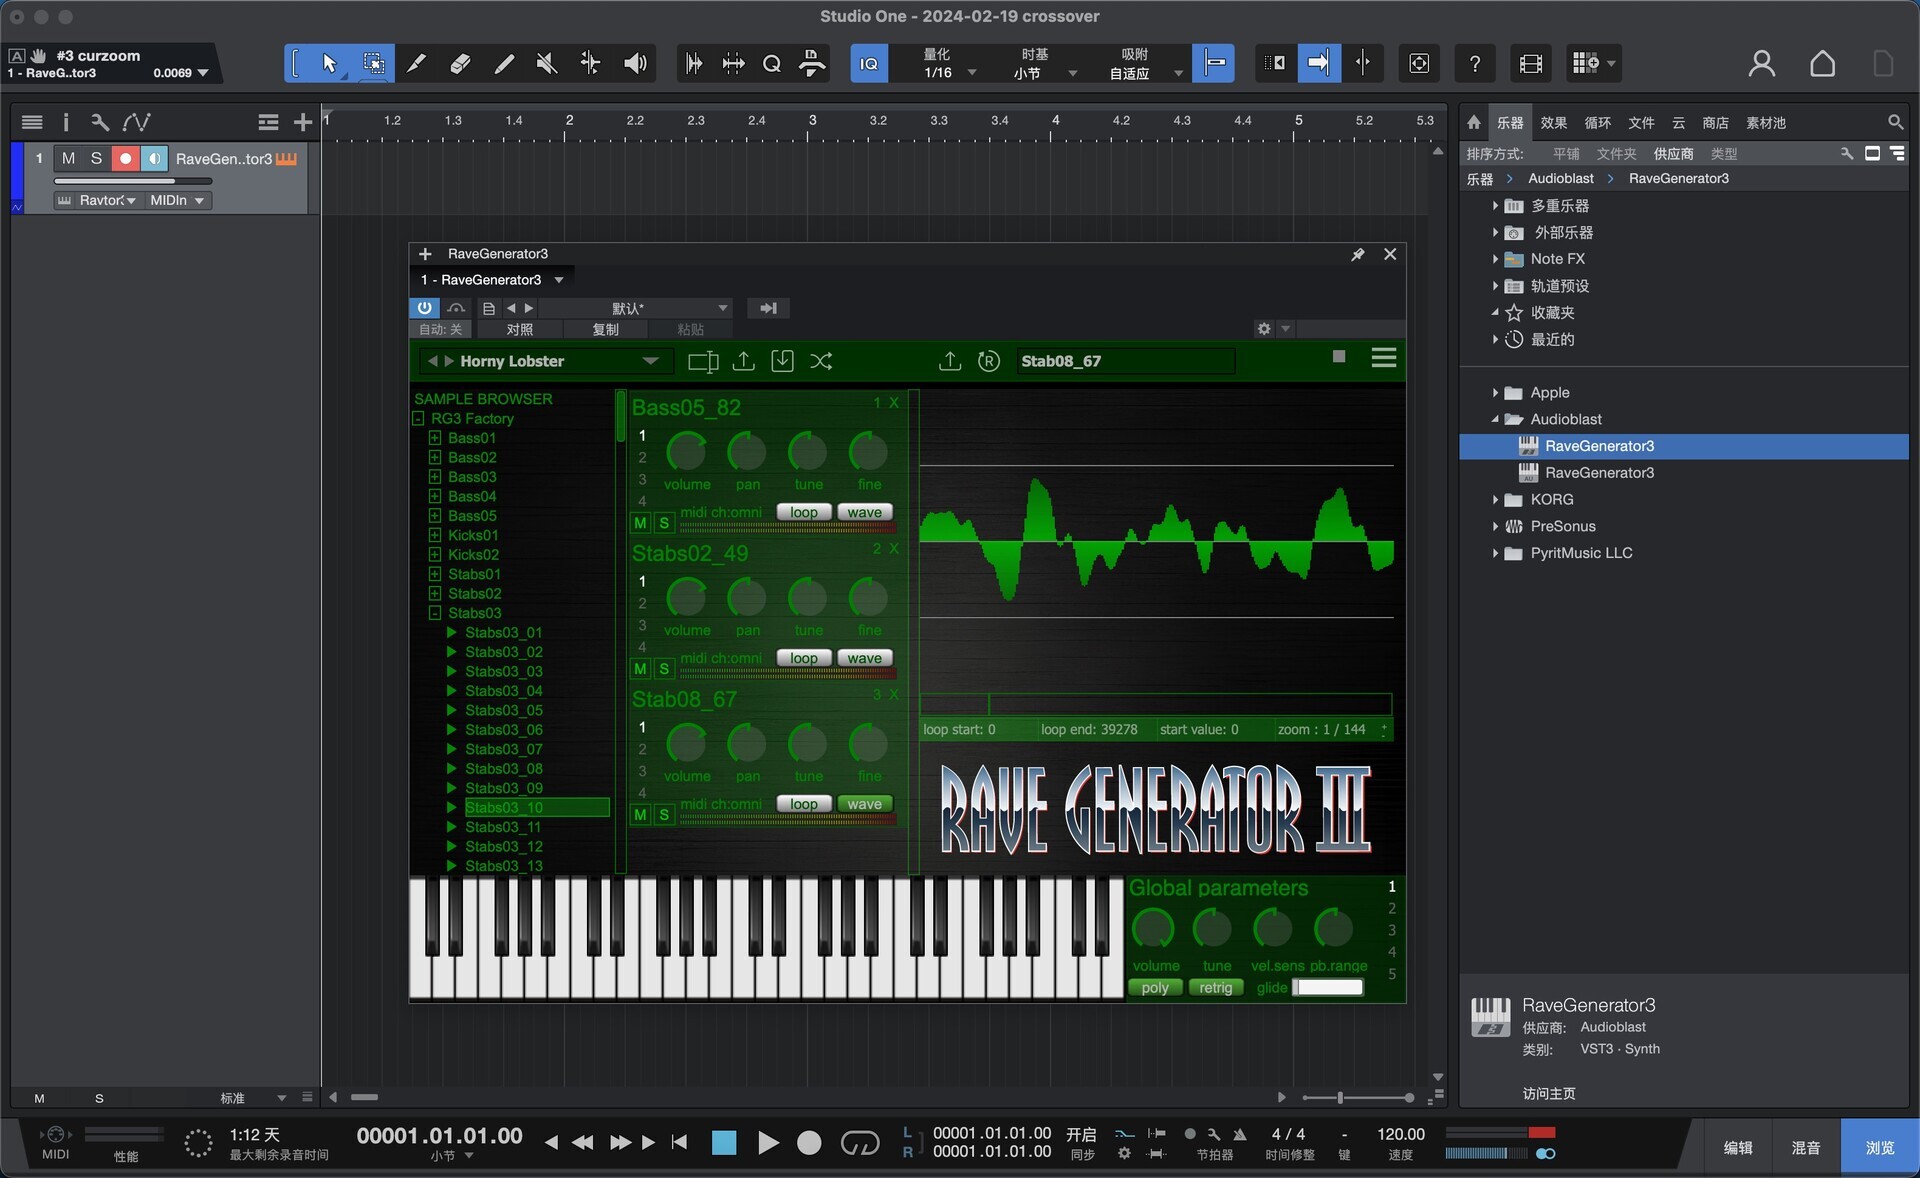Screen dimensions: 1920x1178
Task: Expand the PreSonus vendor folder
Action: coord(1495,526)
